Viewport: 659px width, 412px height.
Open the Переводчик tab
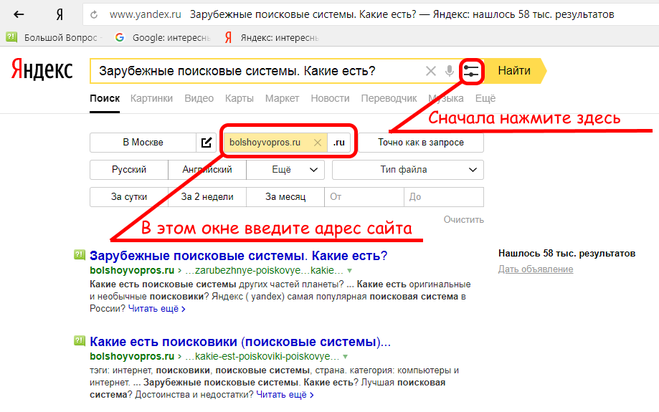coord(389,98)
